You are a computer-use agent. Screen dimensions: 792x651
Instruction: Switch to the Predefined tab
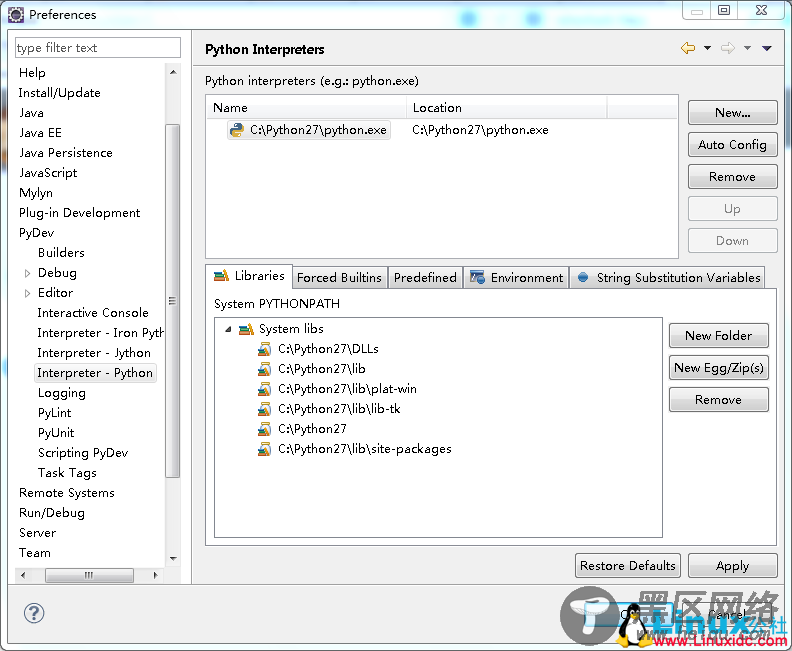tap(425, 277)
